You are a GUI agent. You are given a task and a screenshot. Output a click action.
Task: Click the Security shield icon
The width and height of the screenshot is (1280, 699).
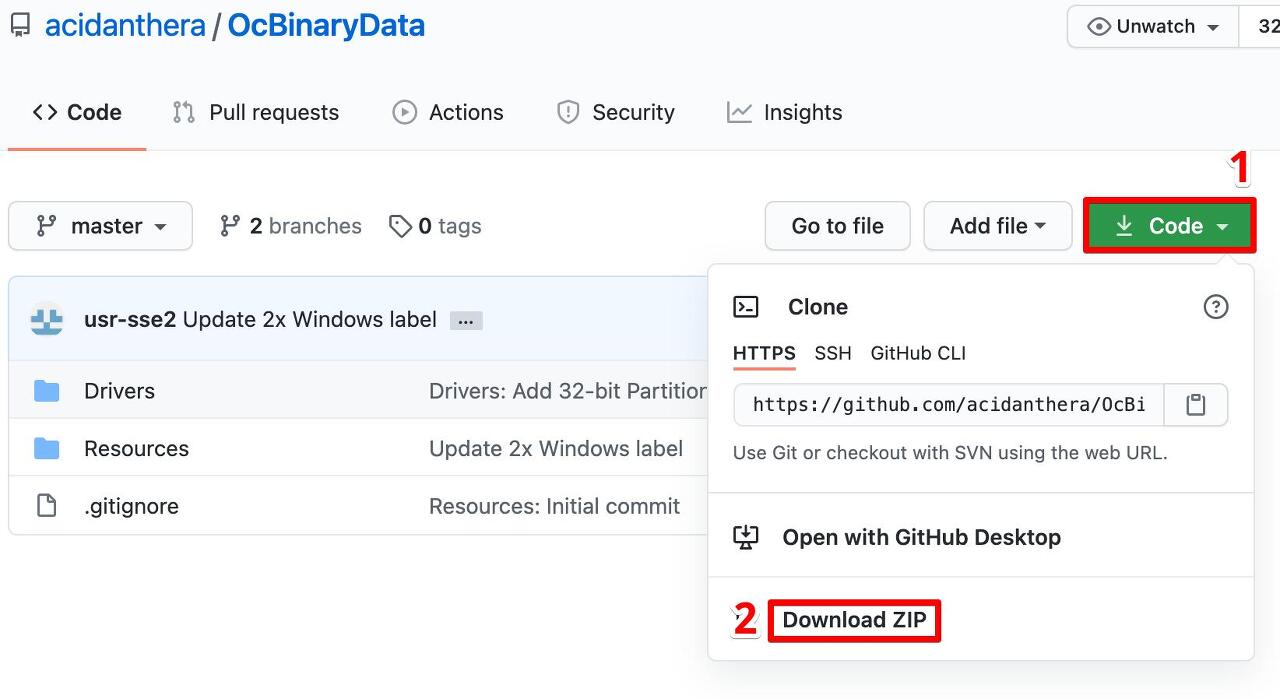click(x=568, y=112)
